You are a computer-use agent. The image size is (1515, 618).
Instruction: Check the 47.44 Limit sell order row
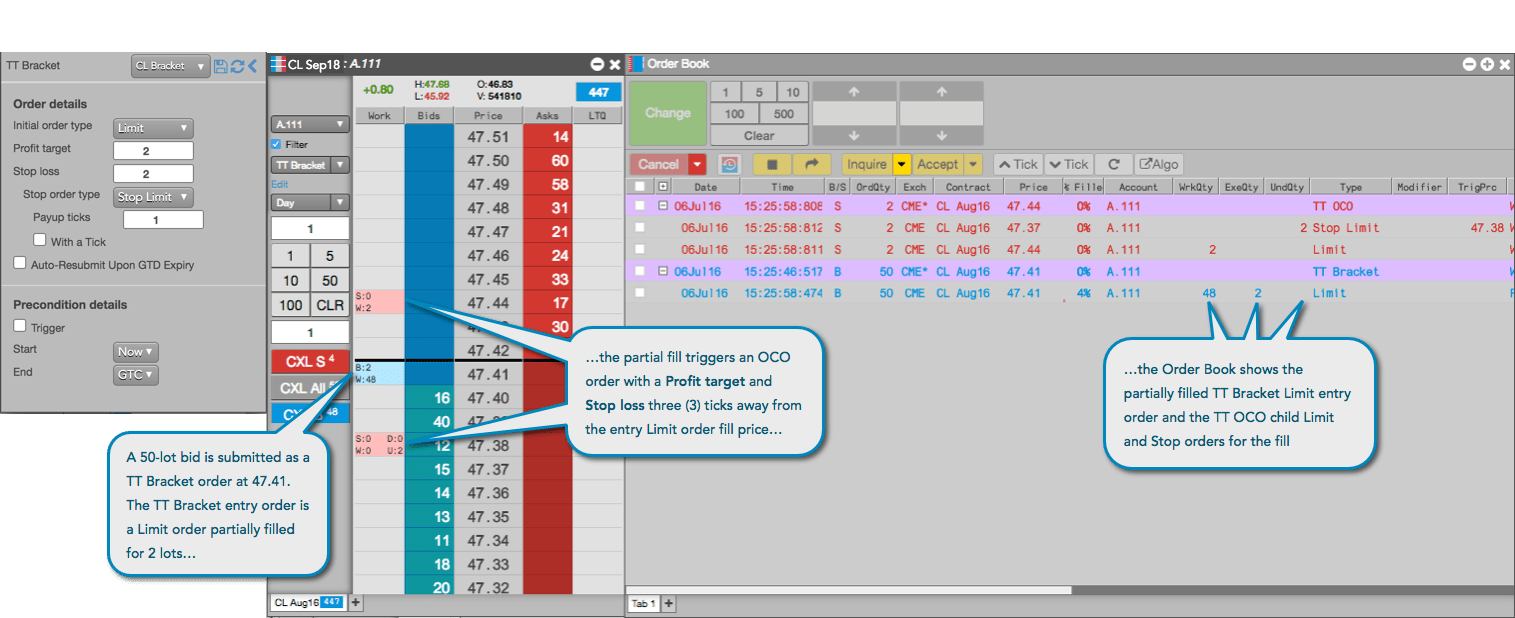[x=640, y=250]
